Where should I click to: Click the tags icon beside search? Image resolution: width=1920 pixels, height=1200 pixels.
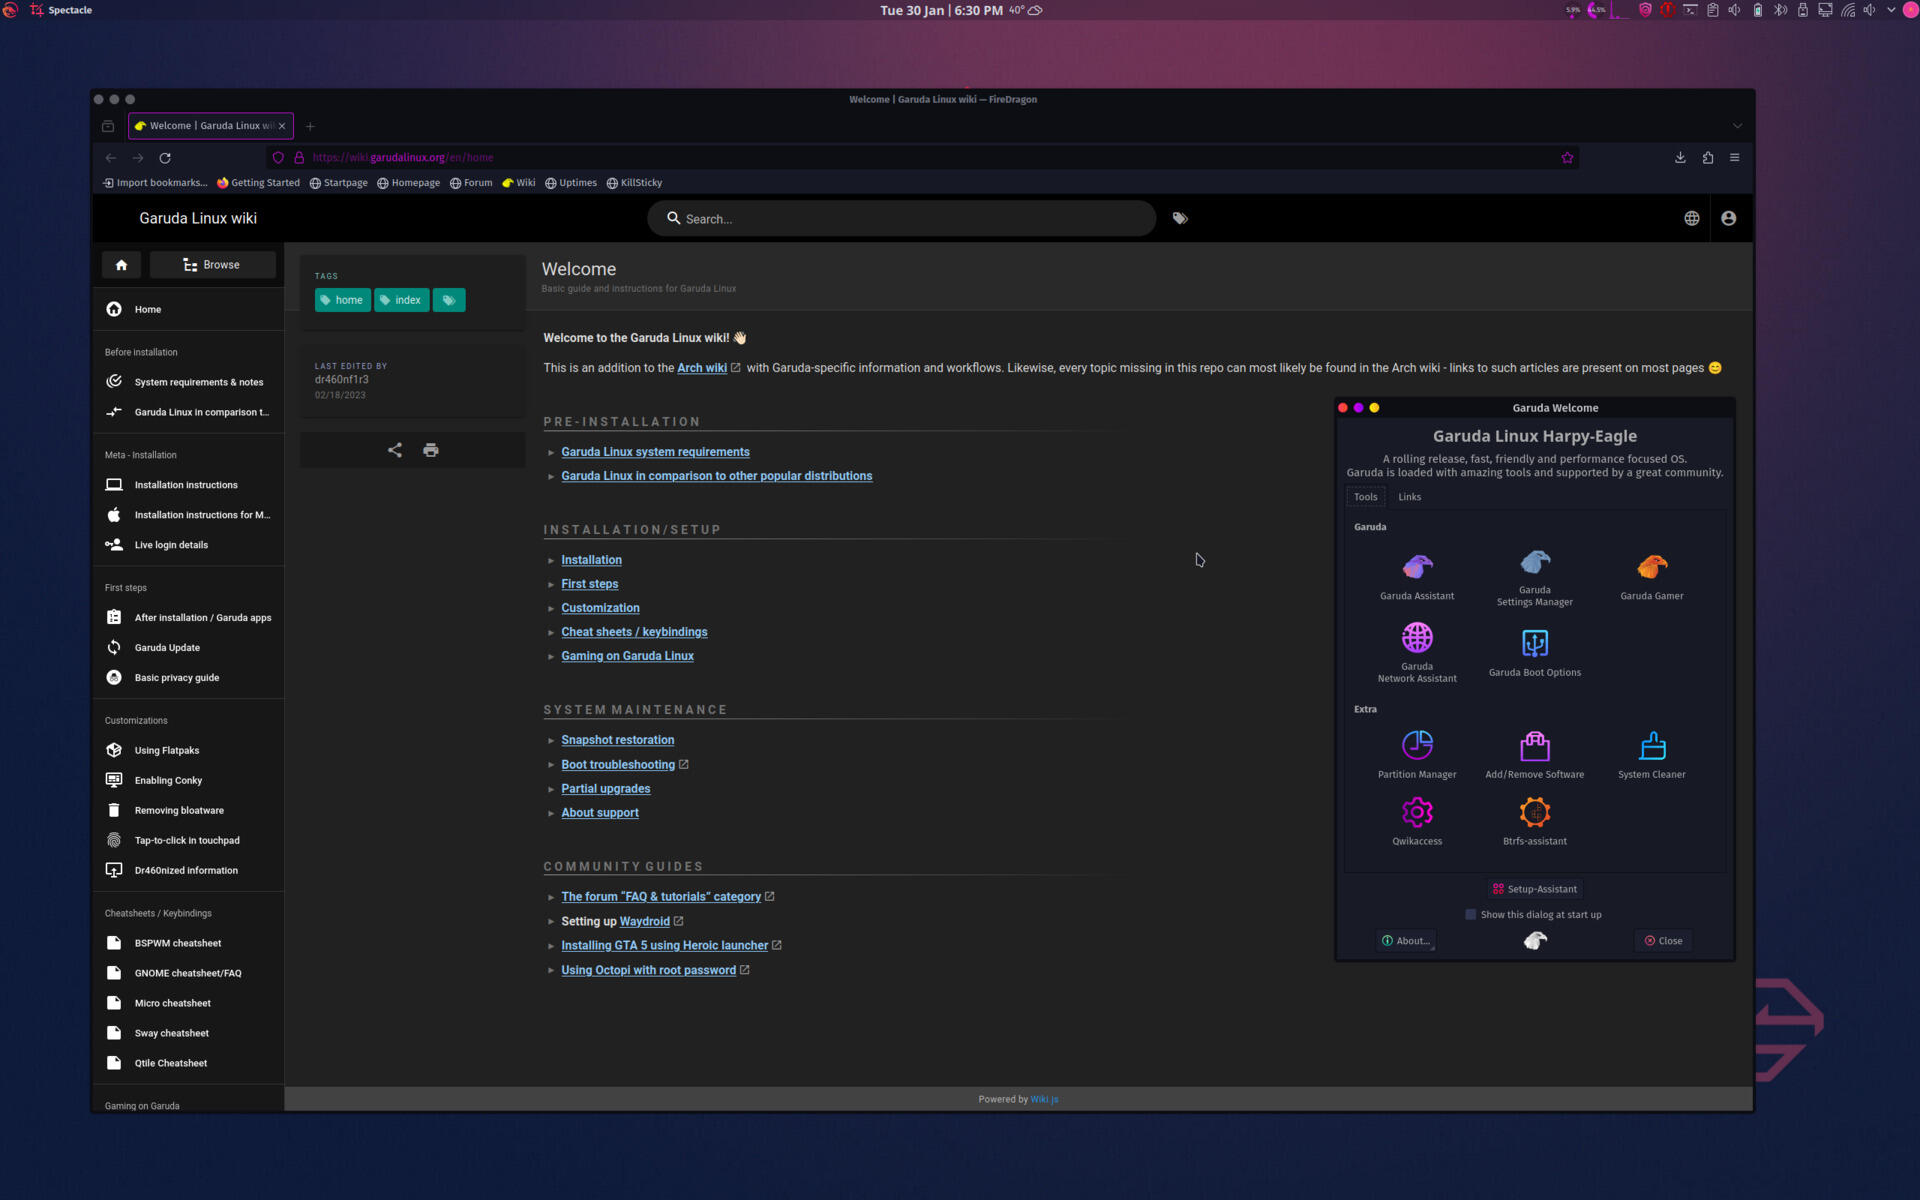(x=1180, y=218)
